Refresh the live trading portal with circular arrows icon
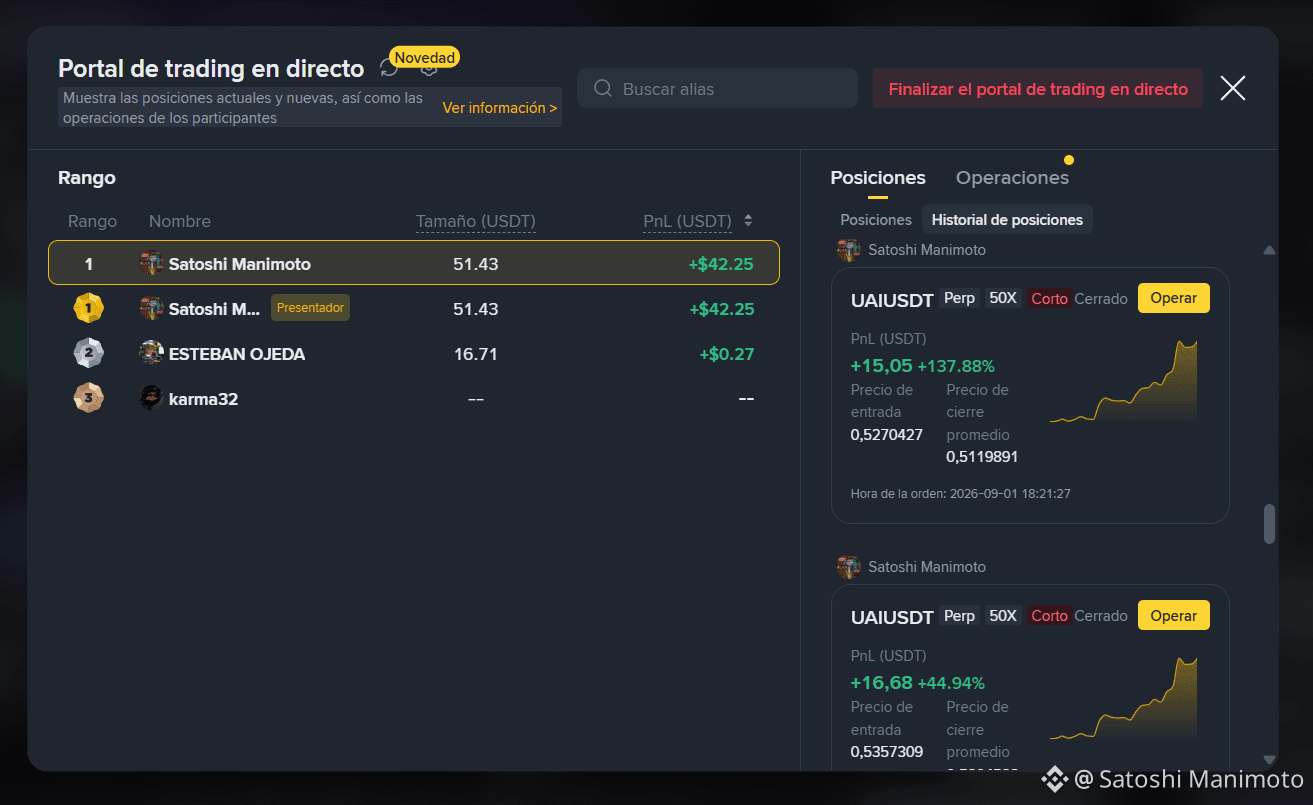1313x805 pixels. pos(389,68)
